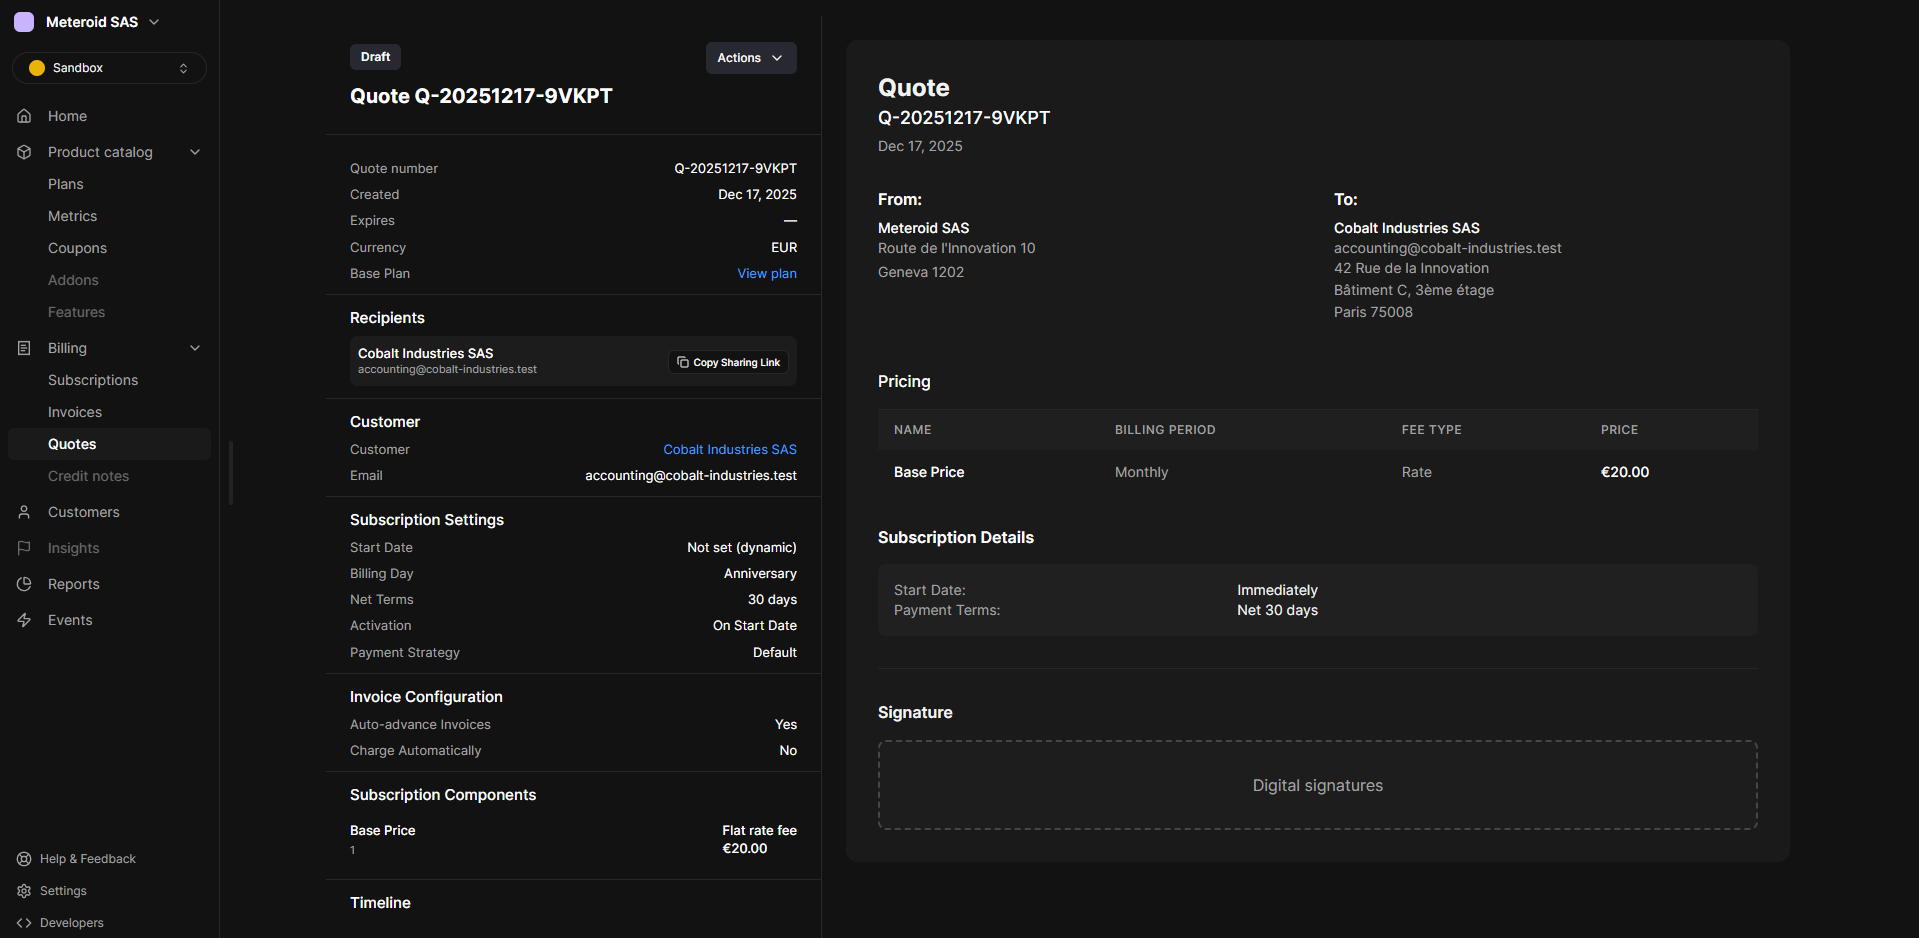Click the Billing receipt icon
1919x938 pixels.
(24, 348)
